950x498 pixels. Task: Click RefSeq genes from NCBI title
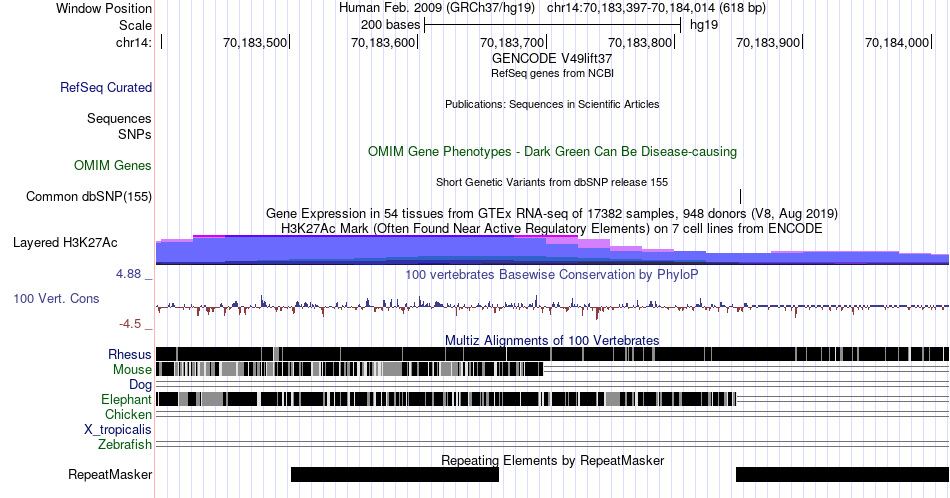552,73
